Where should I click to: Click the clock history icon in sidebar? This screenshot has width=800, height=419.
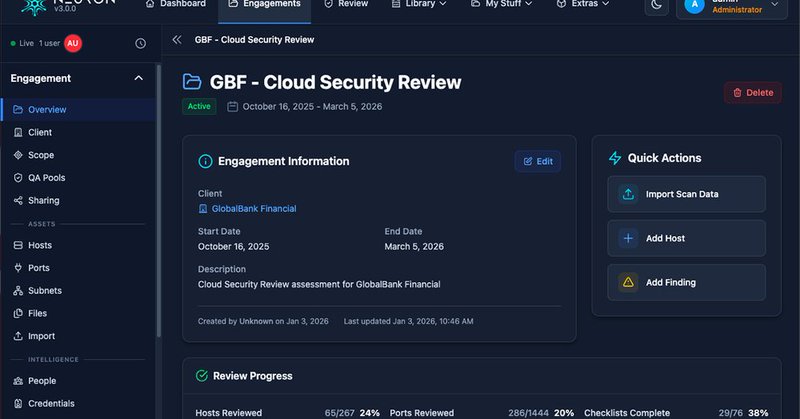click(x=140, y=44)
